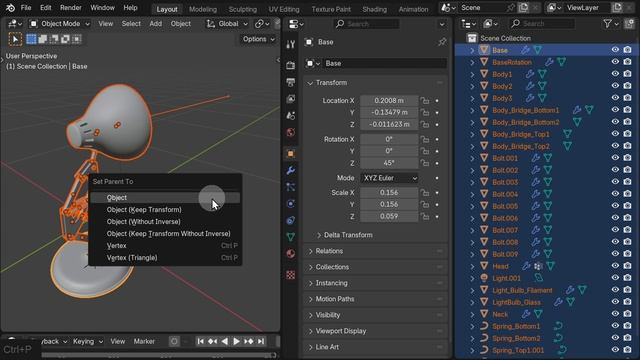Lock the Location X value
640x360 pixels.
(425, 100)
